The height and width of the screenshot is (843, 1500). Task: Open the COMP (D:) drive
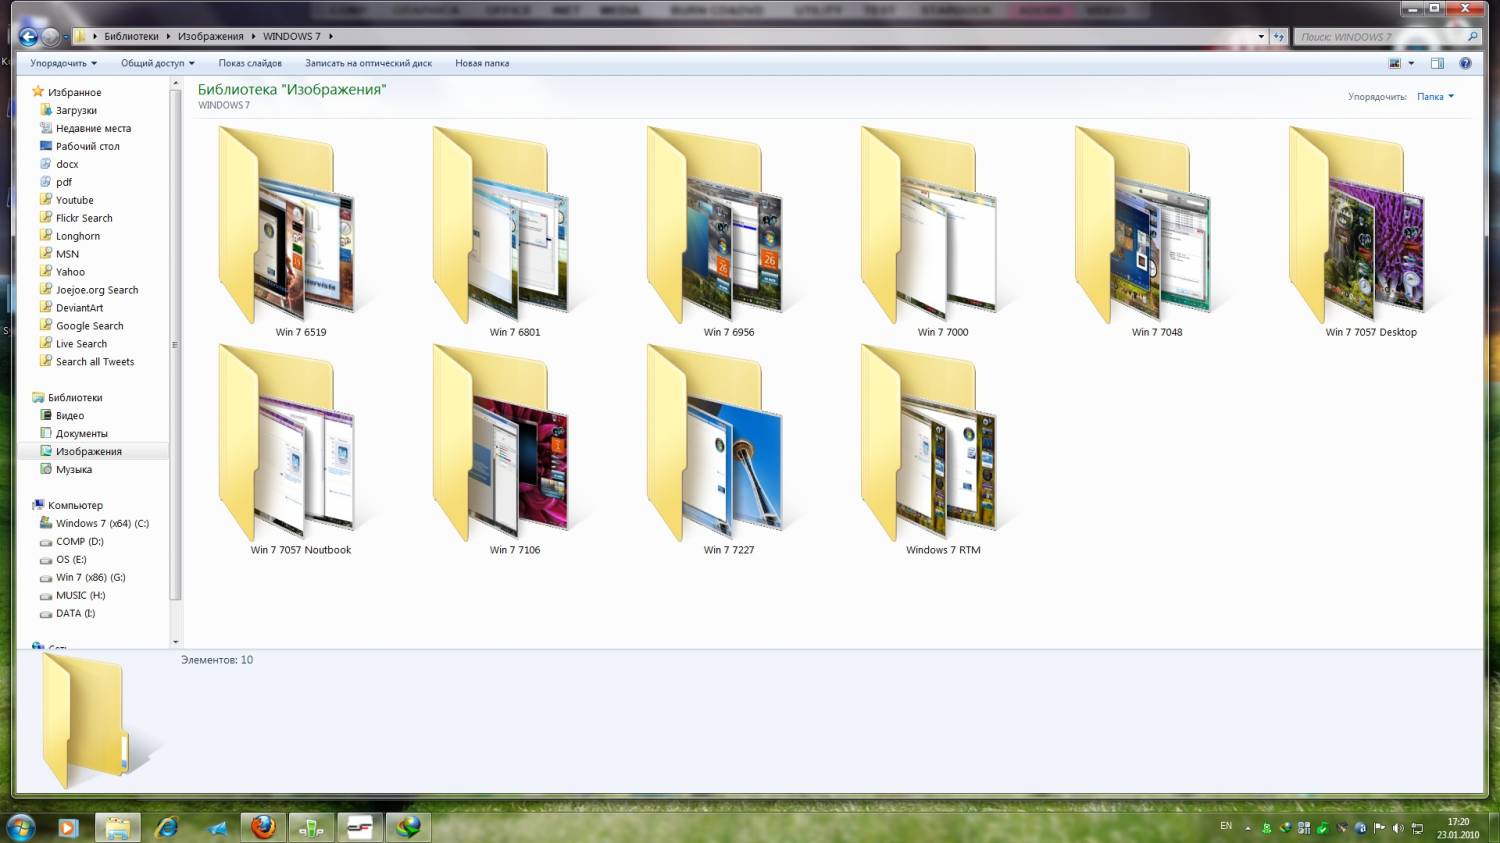tap(79, 542)
